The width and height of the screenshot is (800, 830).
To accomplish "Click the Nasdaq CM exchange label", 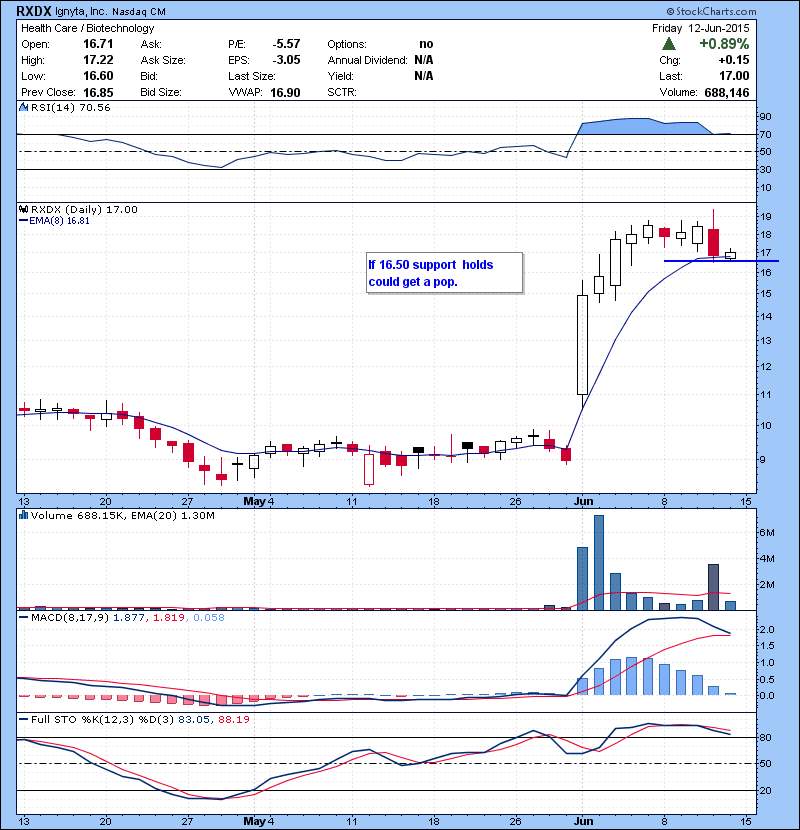I will pos(139,12).
